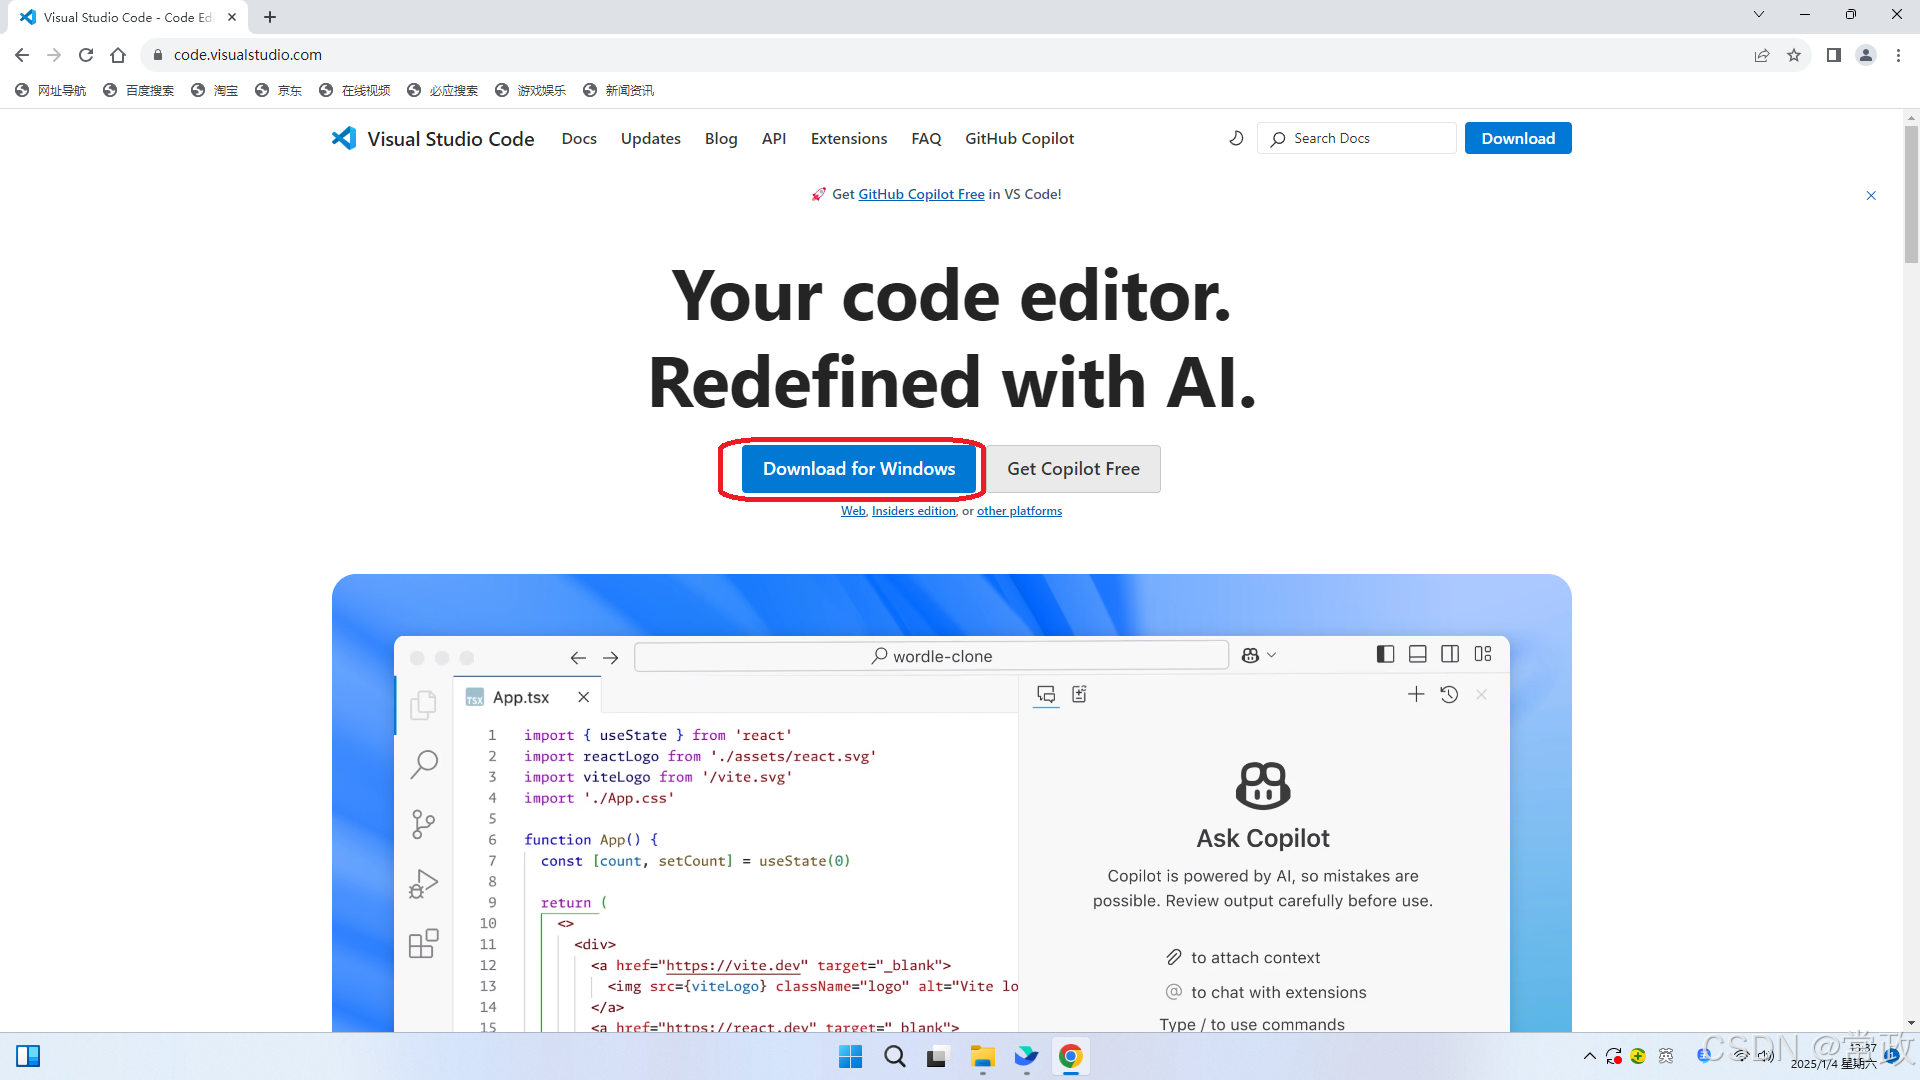Viewport: 1920px width, 1080px height.
Task: Click the Source Control branch icon
Action: [x=424, y=824]
